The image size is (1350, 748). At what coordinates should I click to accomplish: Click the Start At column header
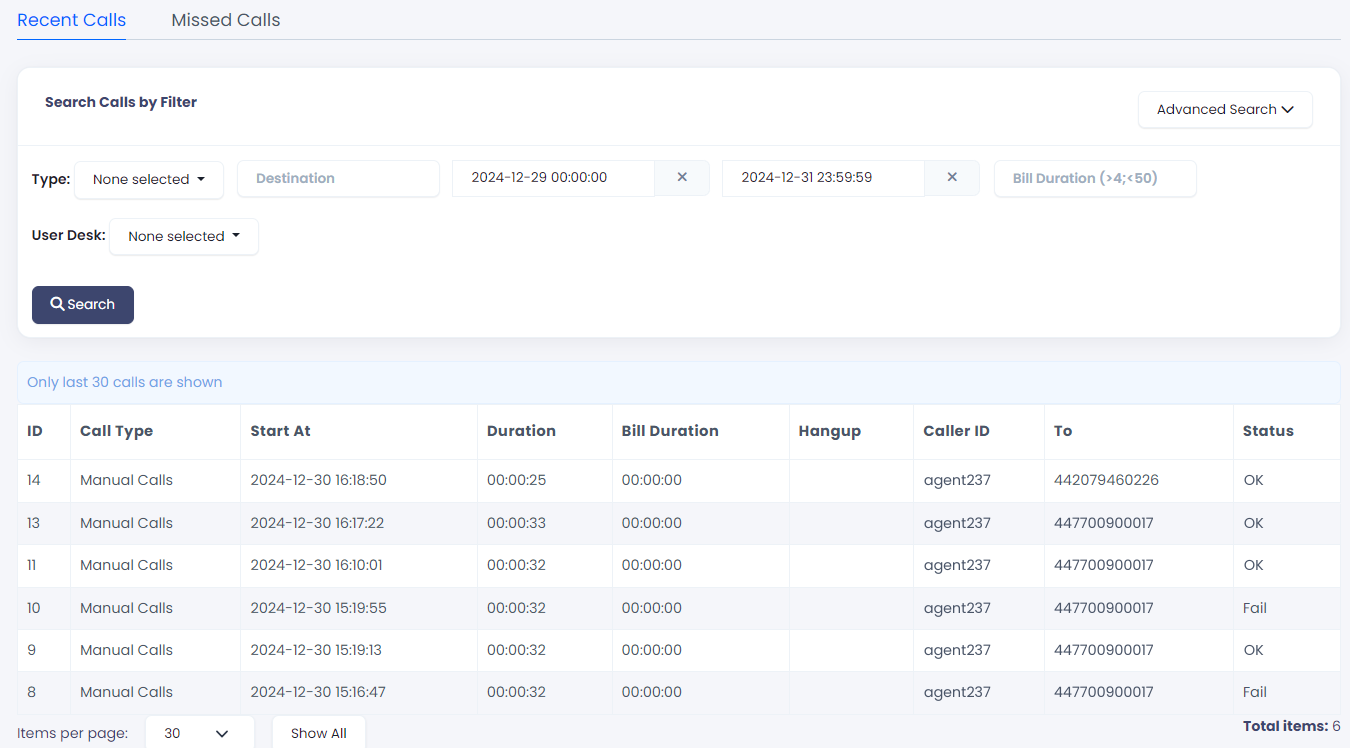(x=281, y=431)
